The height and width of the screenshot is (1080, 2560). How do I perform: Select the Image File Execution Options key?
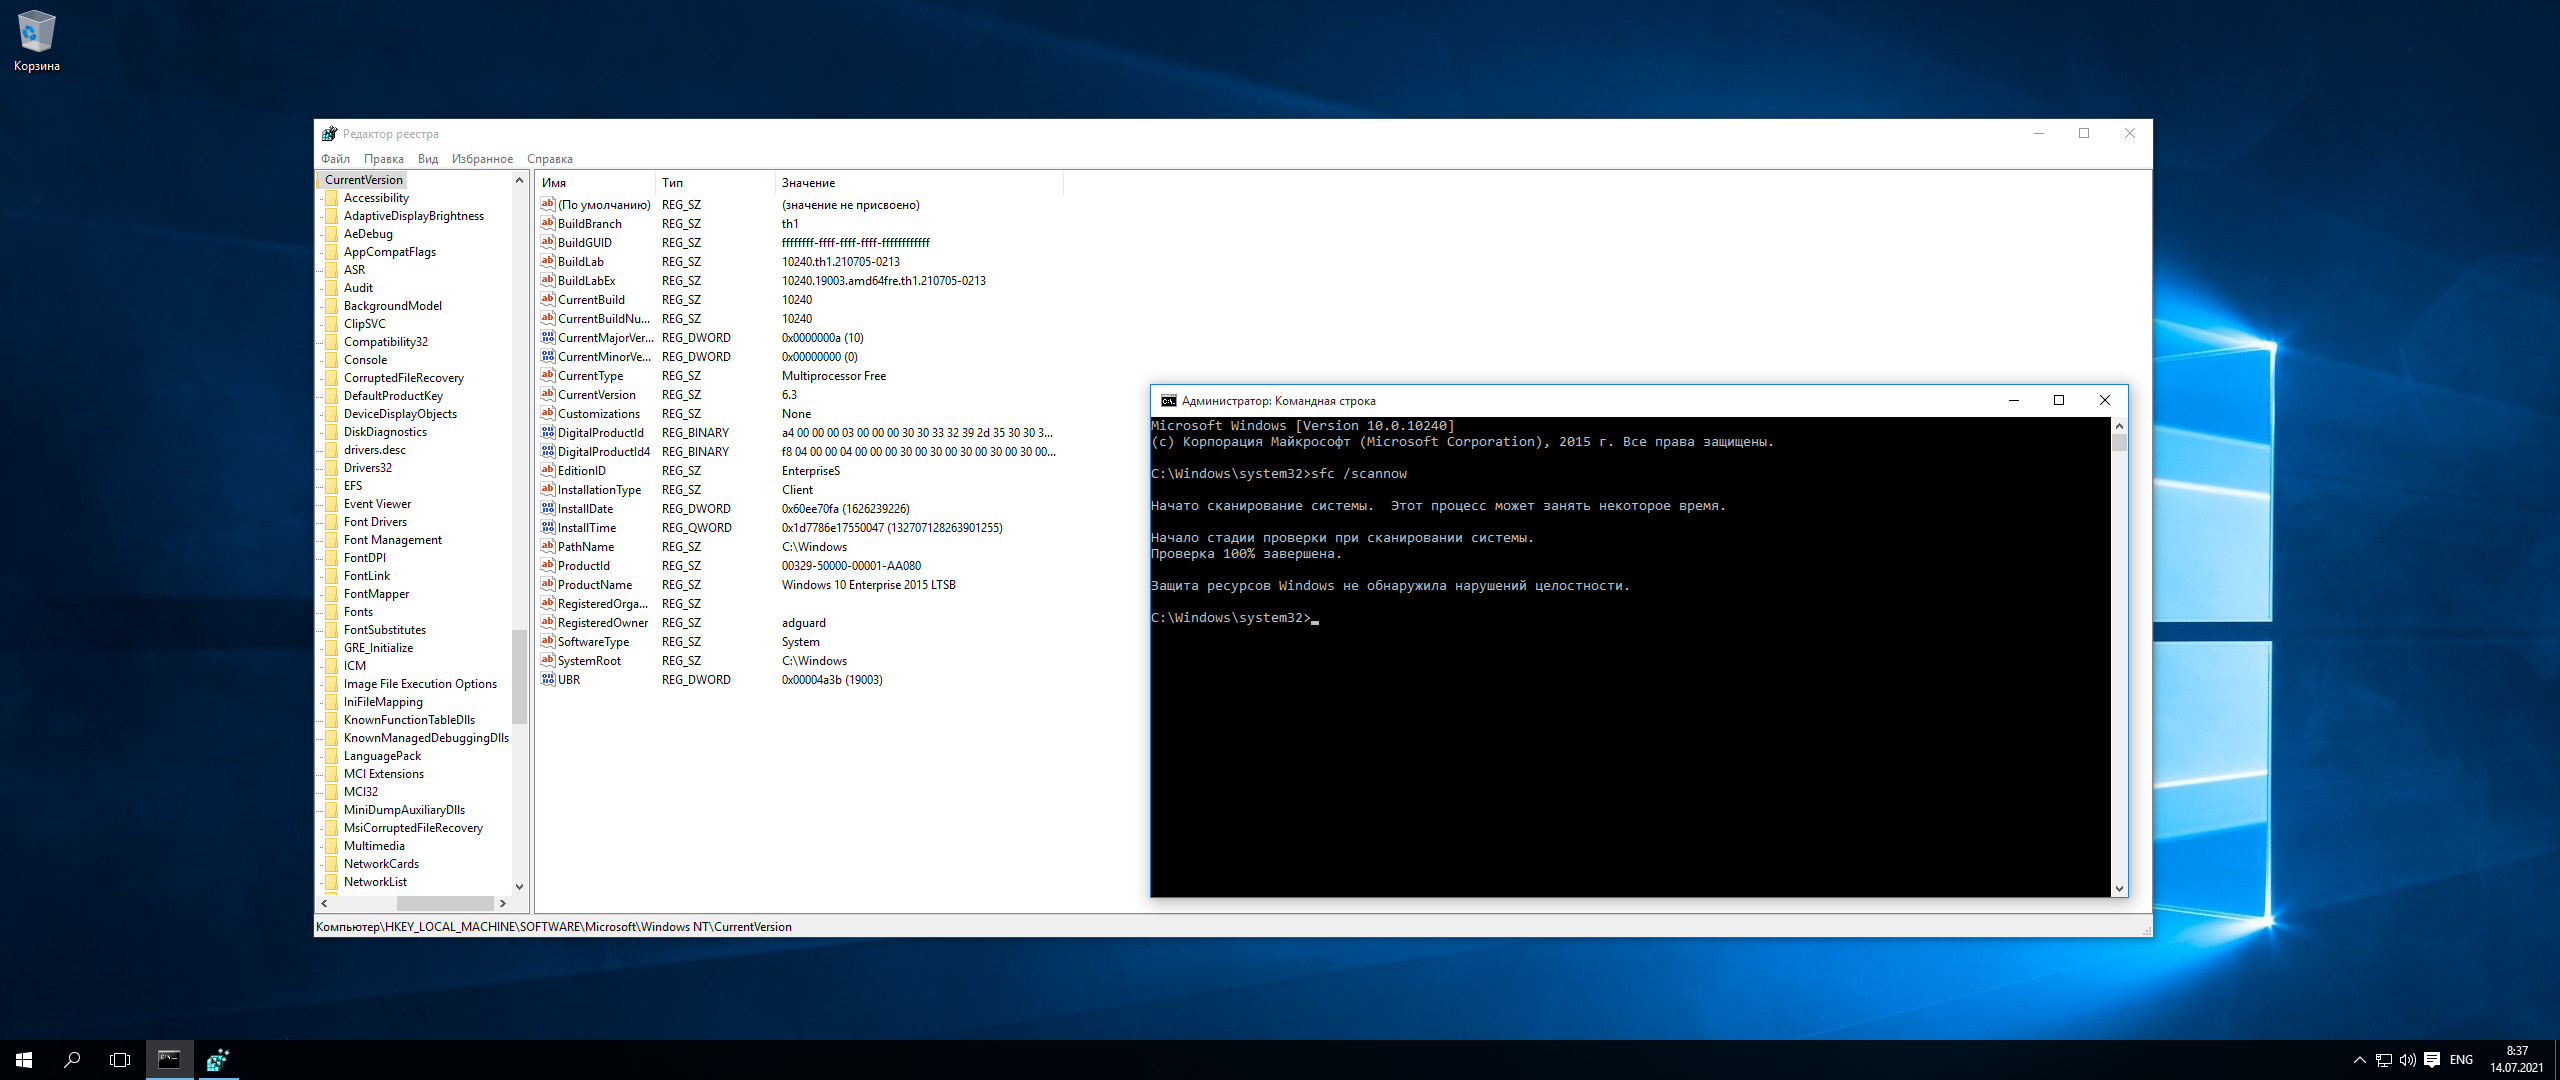pos(420,684)
